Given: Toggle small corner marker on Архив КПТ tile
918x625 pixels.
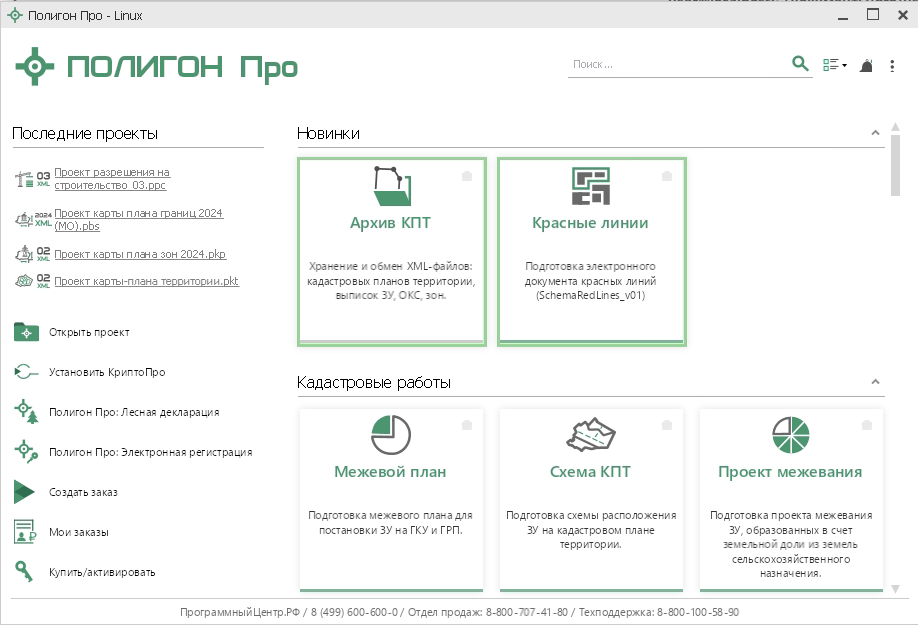Looking at the screenshot, I should (467, 176).
